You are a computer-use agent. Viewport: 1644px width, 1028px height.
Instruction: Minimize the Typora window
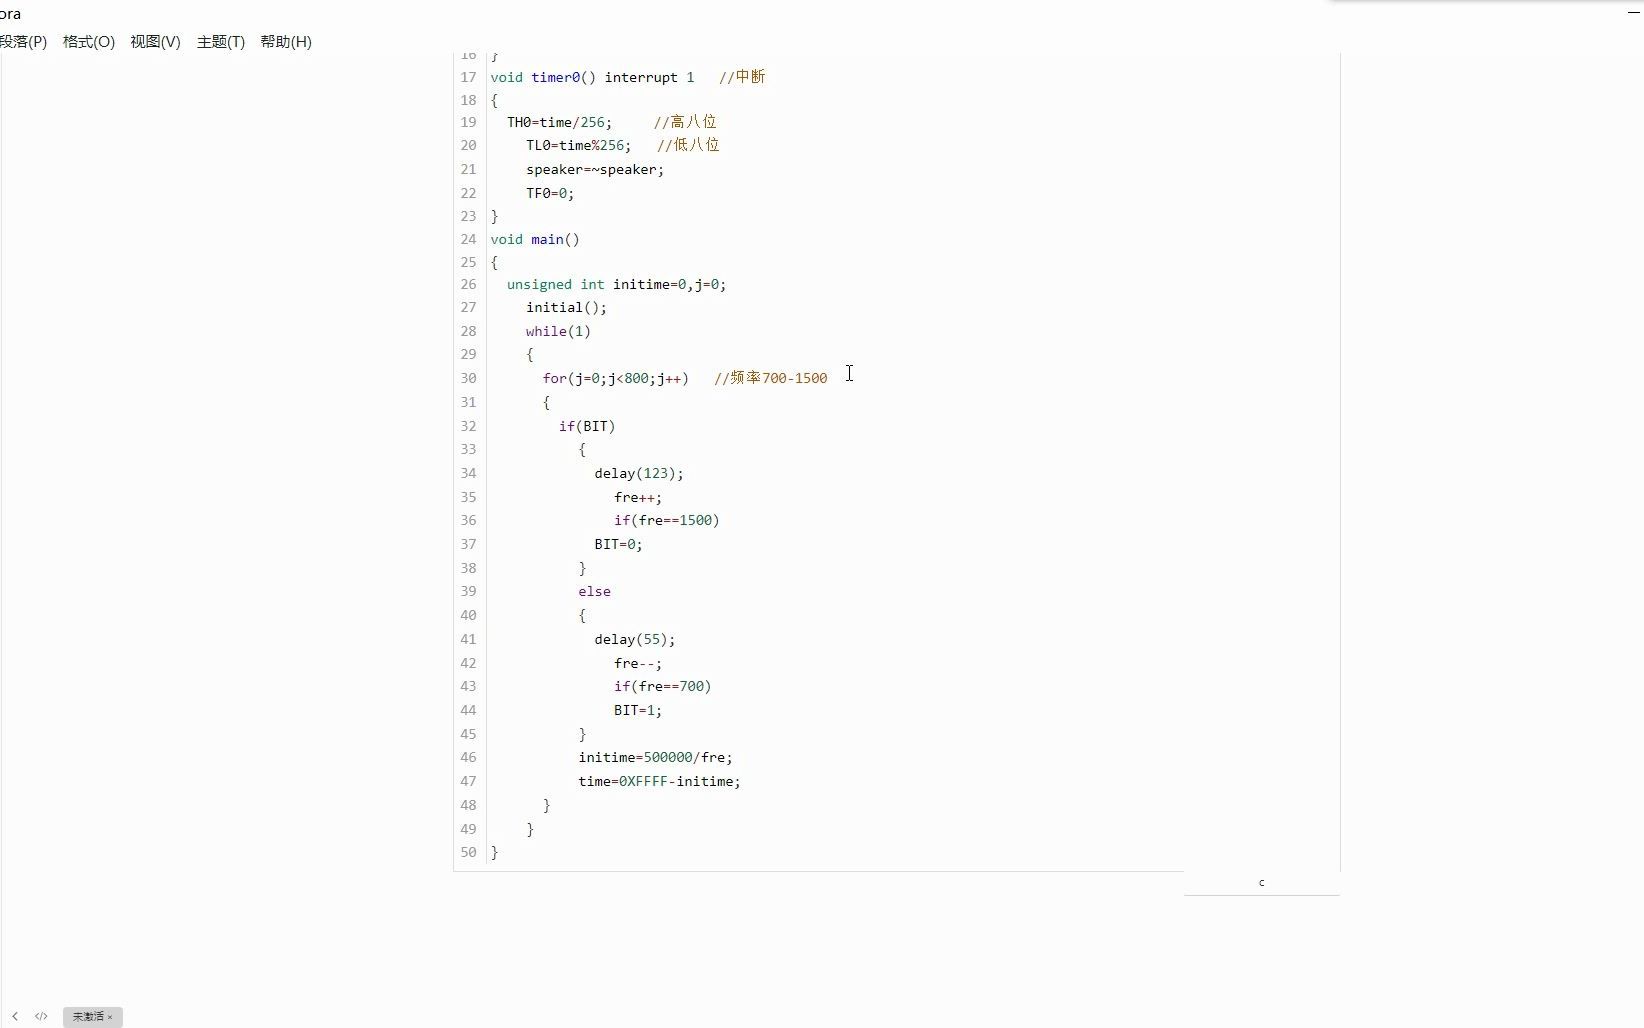point(1634,11)
